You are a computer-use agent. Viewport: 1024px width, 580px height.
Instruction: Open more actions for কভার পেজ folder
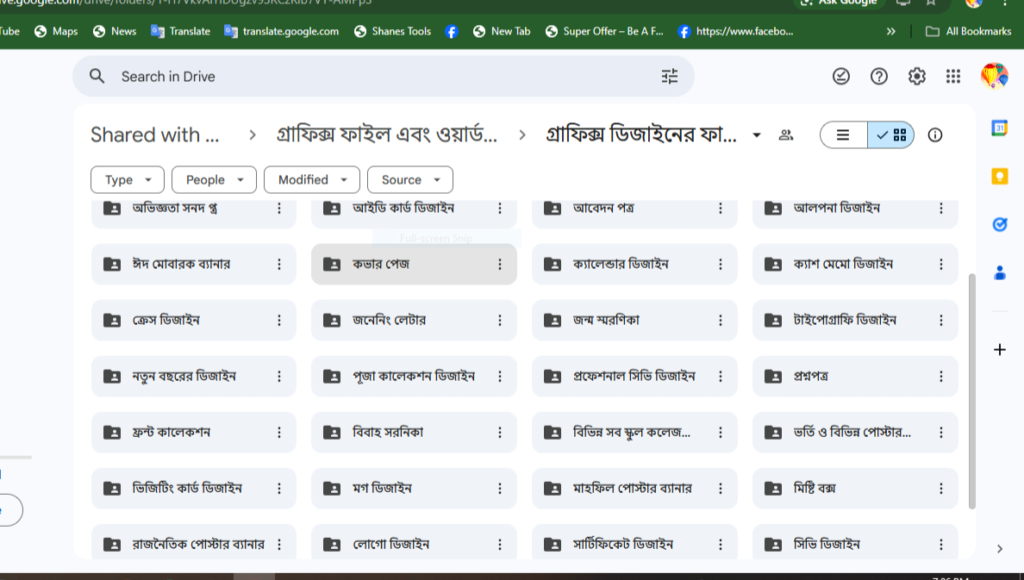tap(500, 264)
